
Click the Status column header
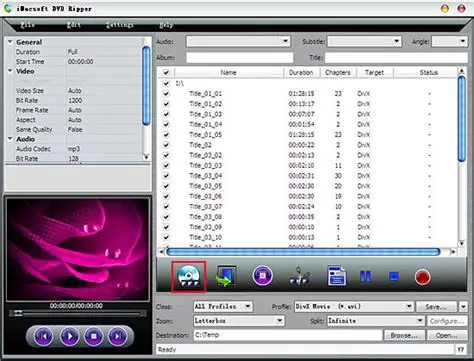click(x=429, y=72)
